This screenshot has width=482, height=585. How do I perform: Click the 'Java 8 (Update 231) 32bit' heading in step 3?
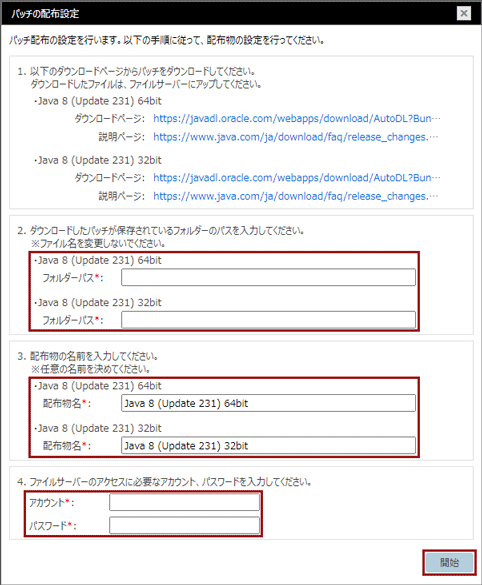(x=99, y=428)
